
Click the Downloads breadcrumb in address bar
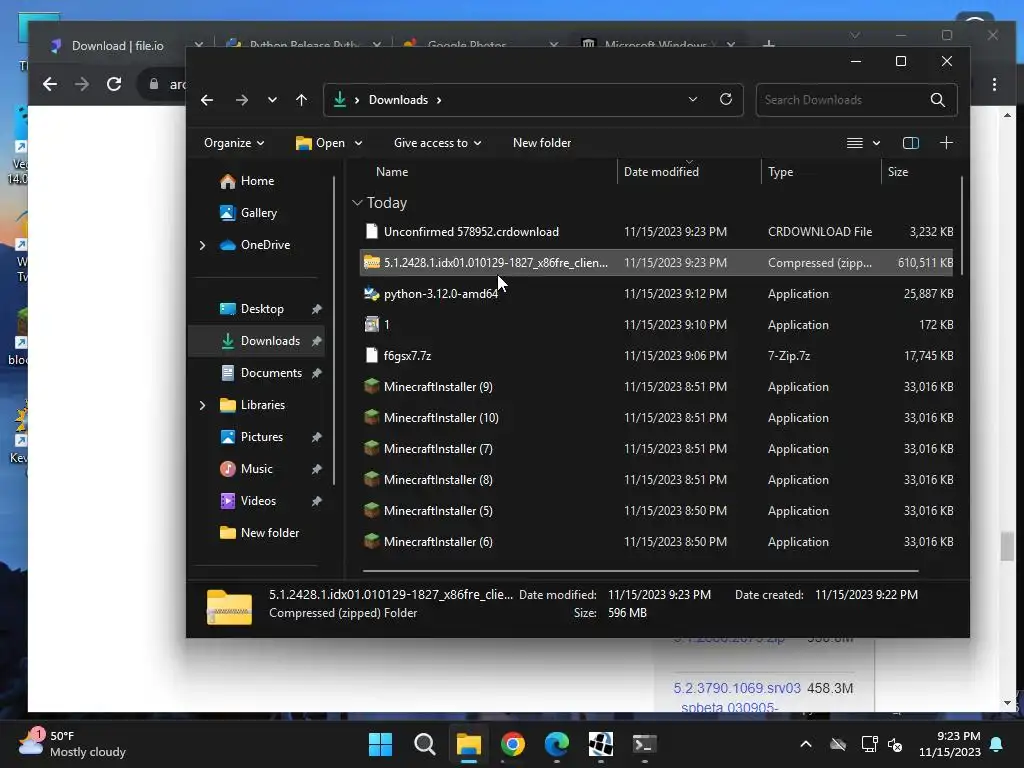click(x=398, y=100)
